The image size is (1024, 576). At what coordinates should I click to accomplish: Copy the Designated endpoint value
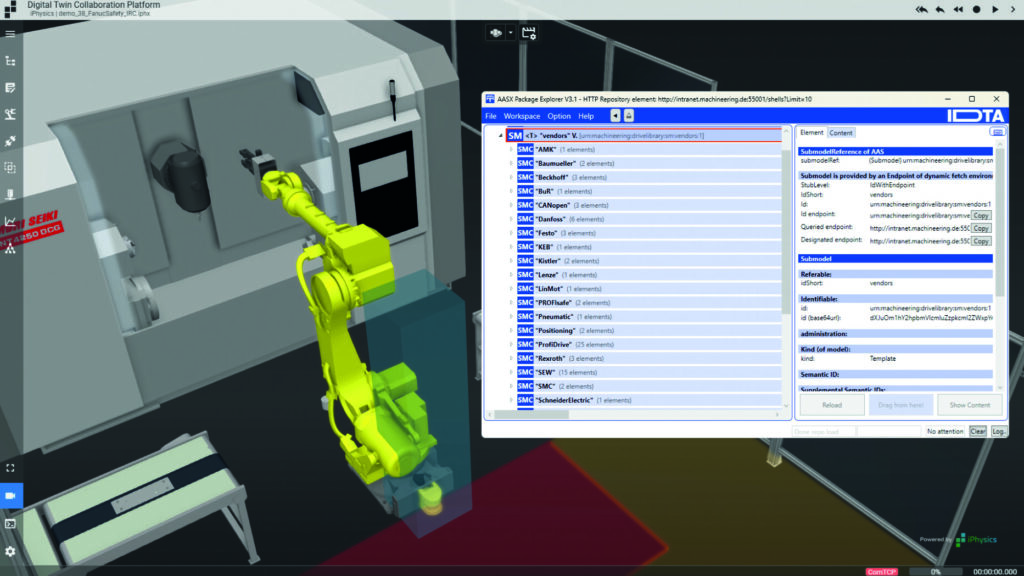pos(981,241)
